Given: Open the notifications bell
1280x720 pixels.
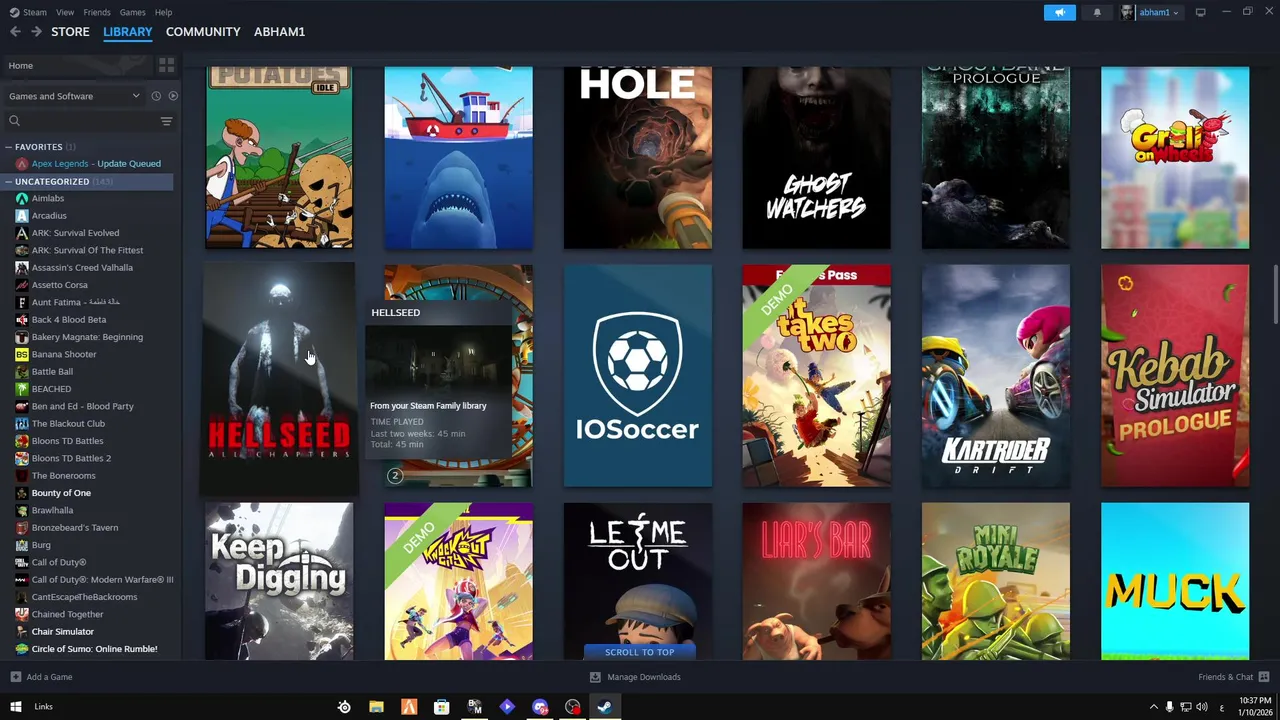Looking at the screenshot, I should point(1097,12).
